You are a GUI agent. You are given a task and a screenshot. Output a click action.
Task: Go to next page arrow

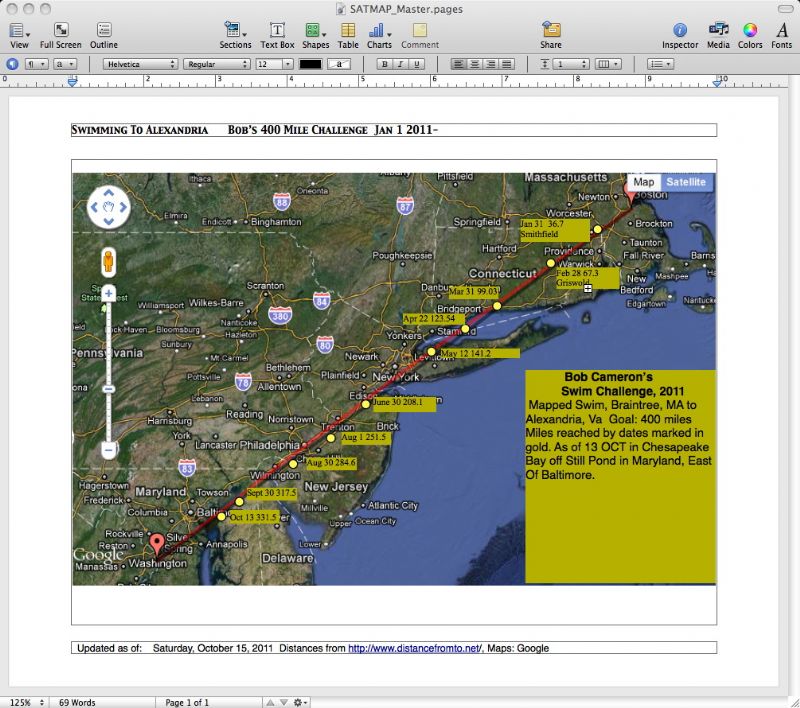(284, 702)
